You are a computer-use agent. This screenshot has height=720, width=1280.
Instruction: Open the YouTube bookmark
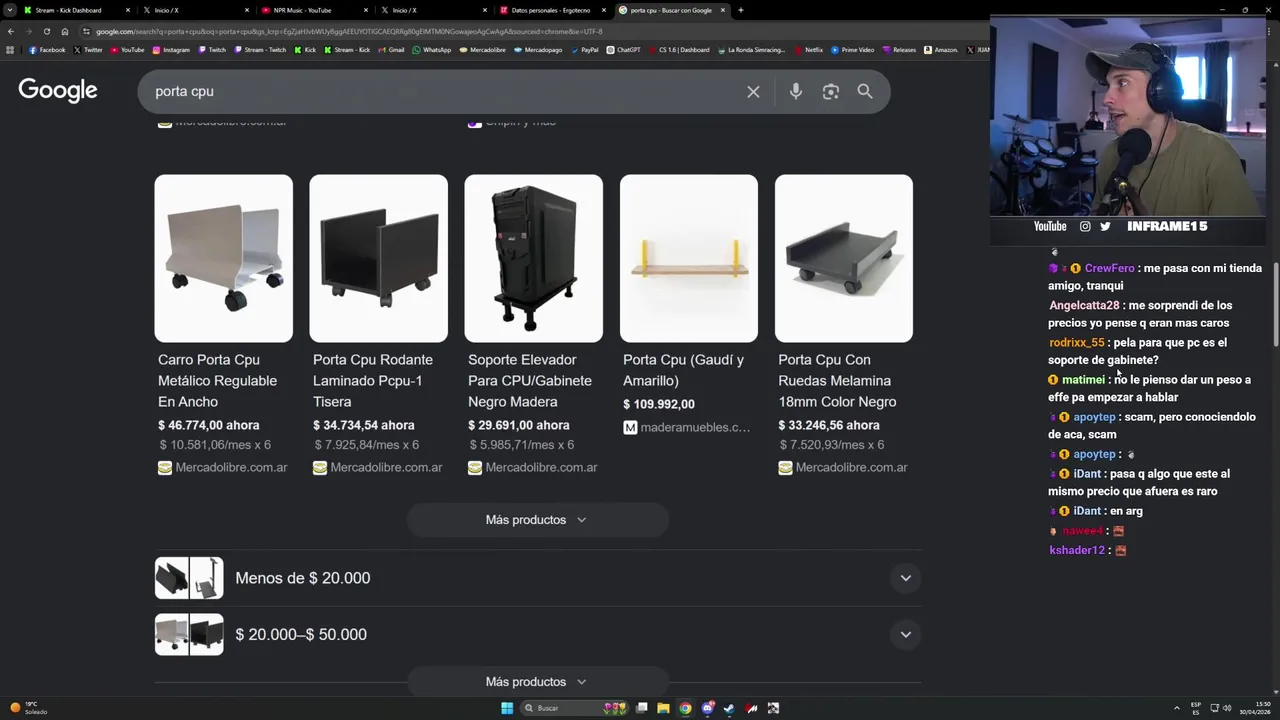127,50
